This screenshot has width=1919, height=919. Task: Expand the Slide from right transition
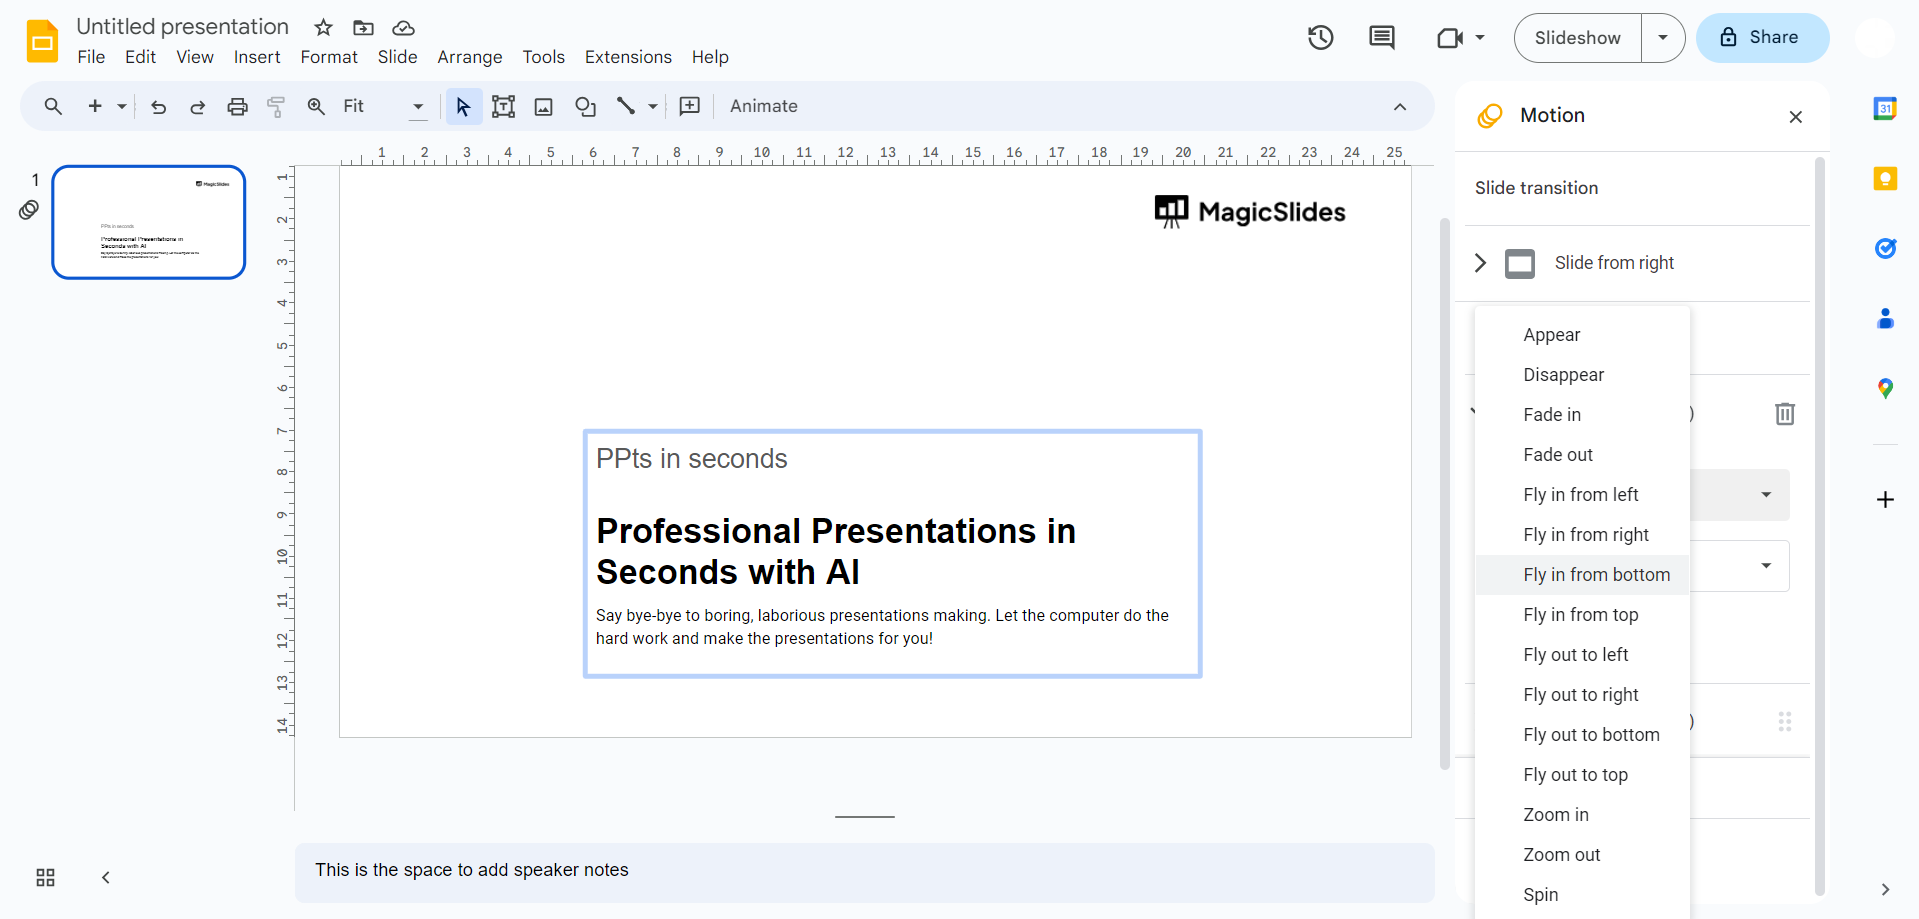click(1480, 263)
